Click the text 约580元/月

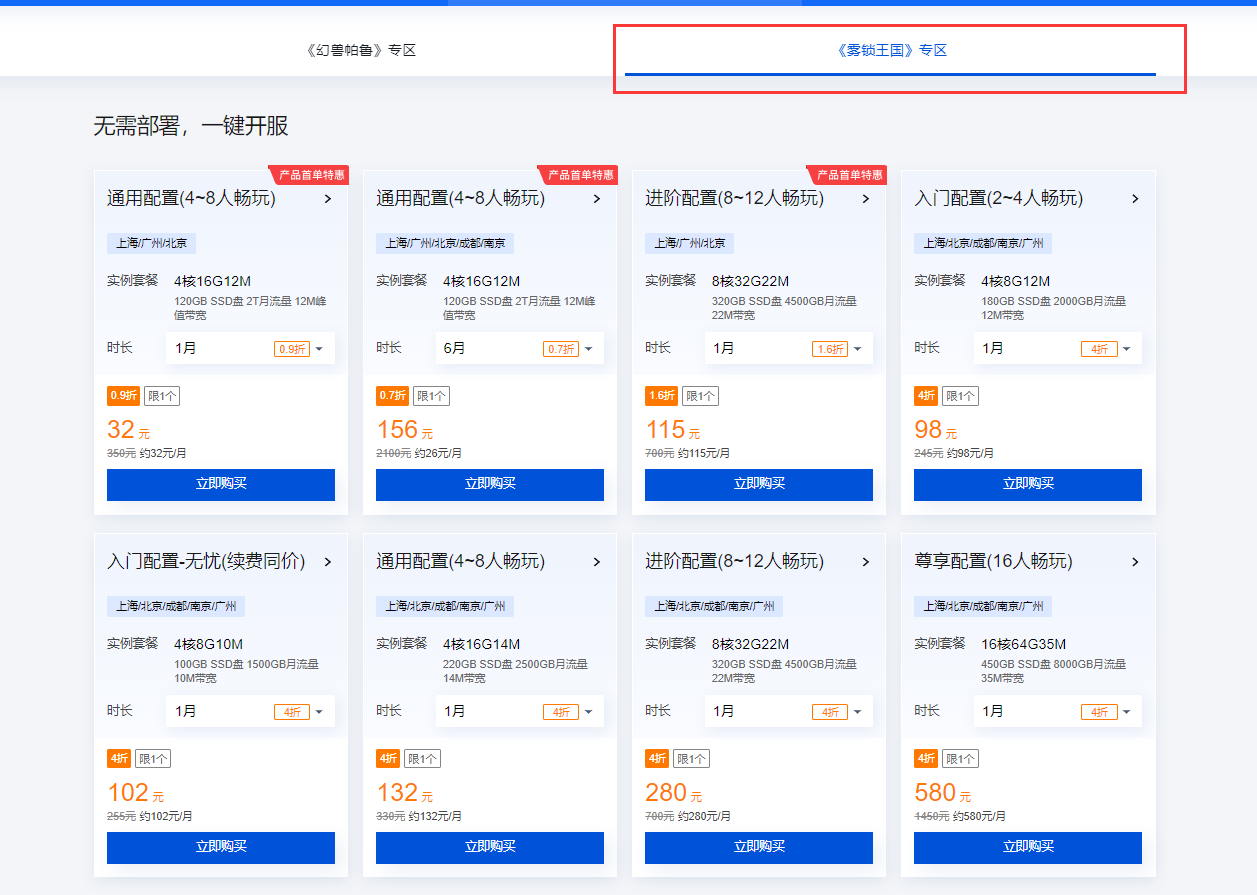pos(980,816)
